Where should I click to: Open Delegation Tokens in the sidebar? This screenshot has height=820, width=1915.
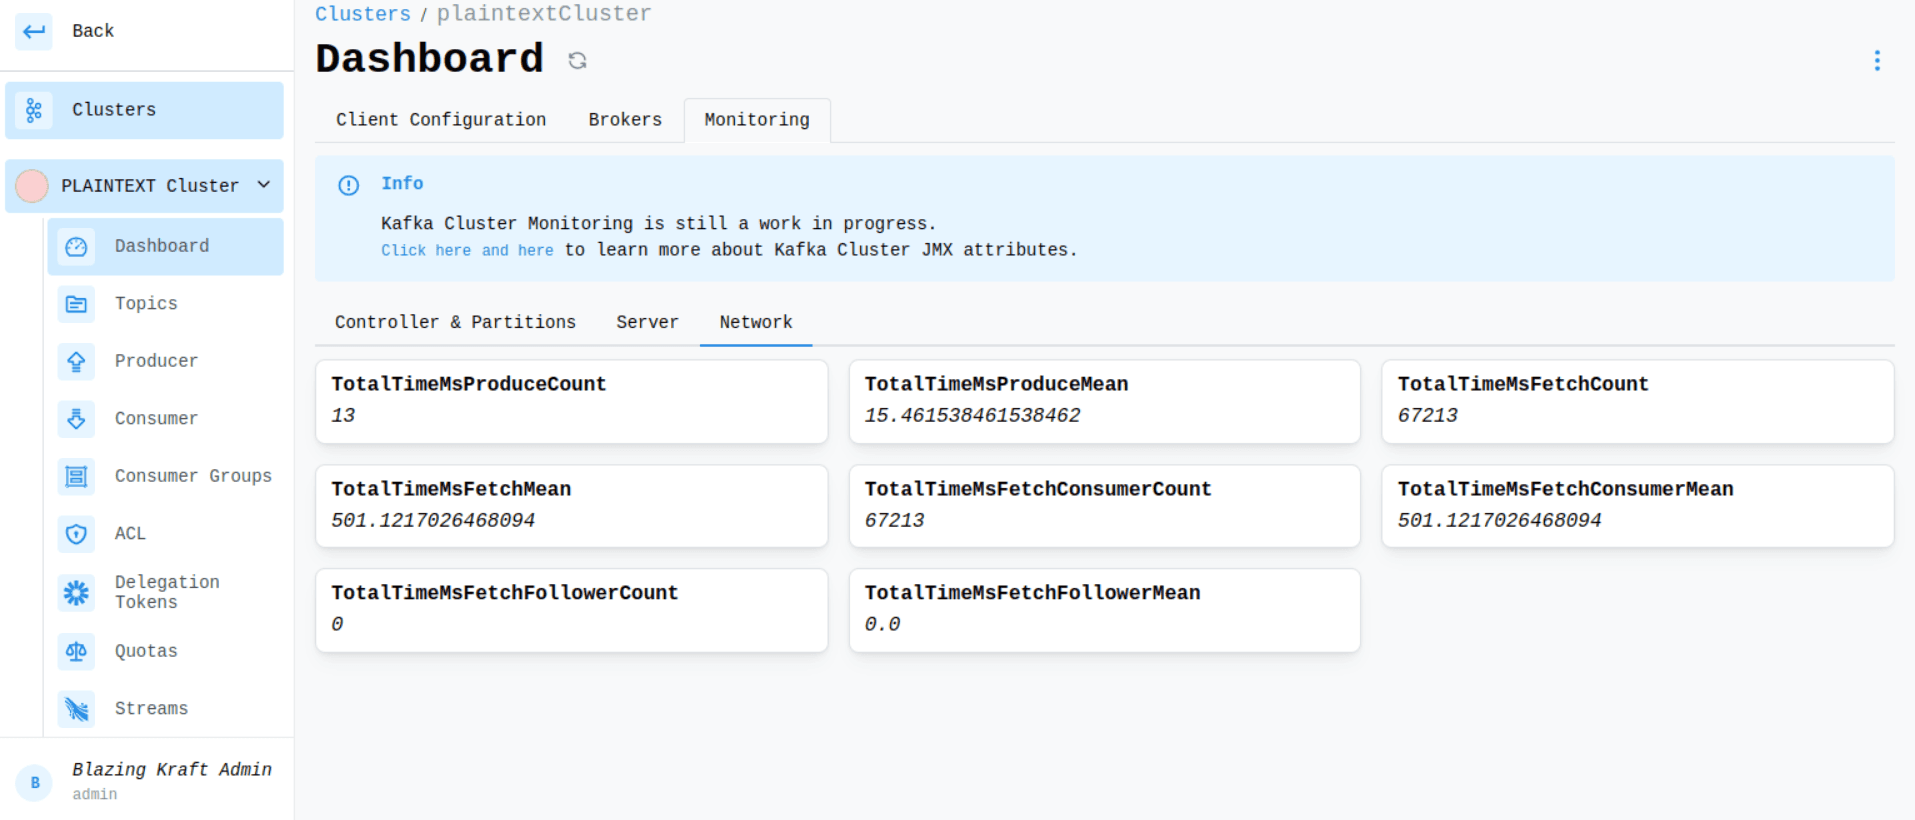point(165,593)
